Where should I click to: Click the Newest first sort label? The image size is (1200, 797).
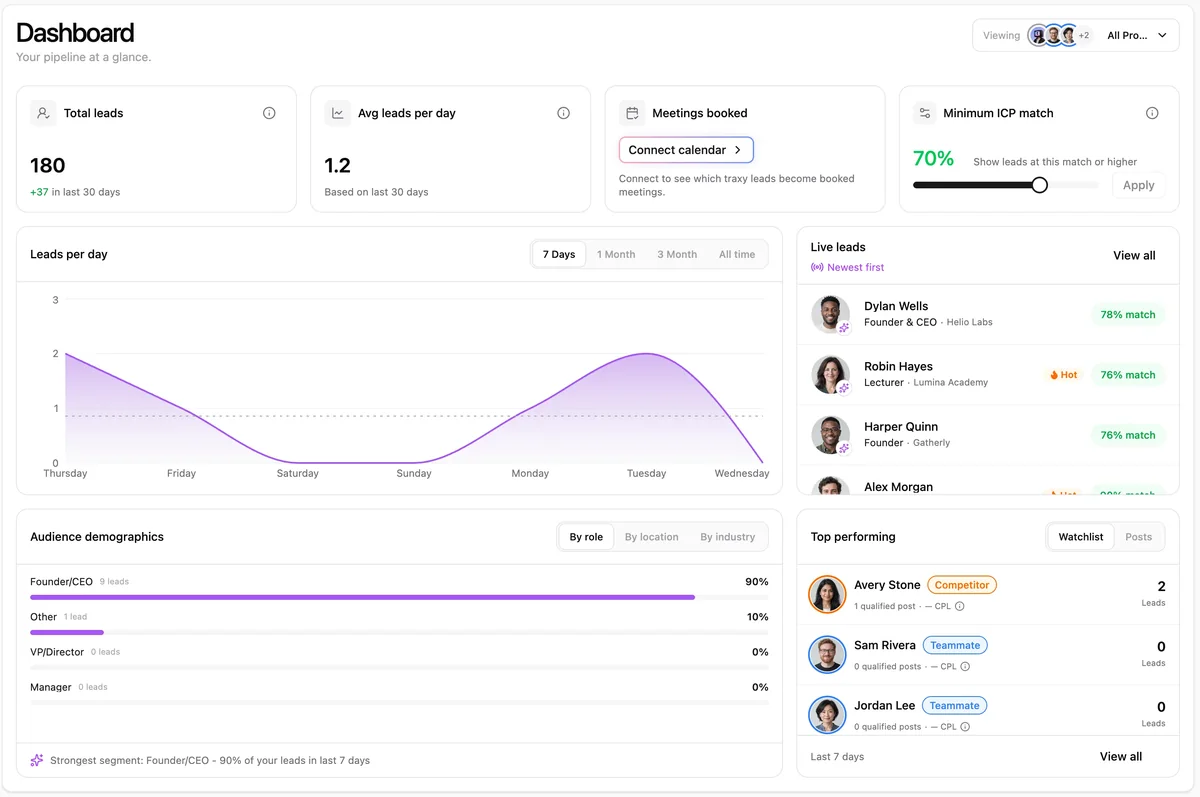(x=856, y=267)
